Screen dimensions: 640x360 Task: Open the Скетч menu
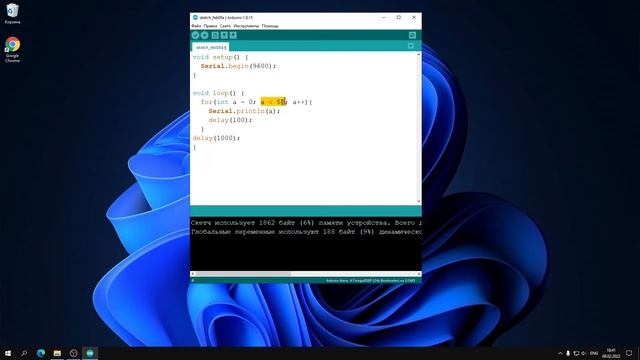[x=225, y=26]
